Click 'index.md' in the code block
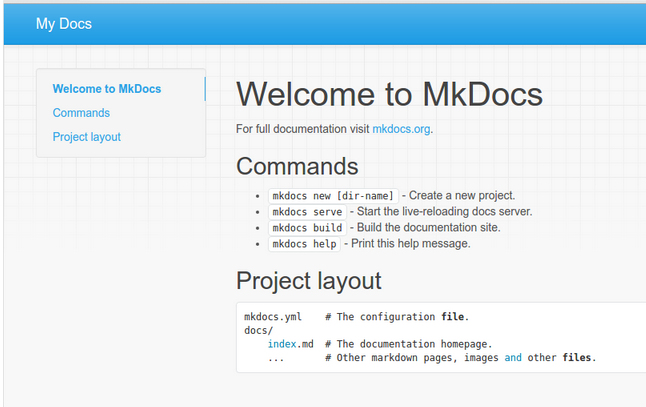The height and width of the screenshot is (407, 646). click(x=290, y=344)
